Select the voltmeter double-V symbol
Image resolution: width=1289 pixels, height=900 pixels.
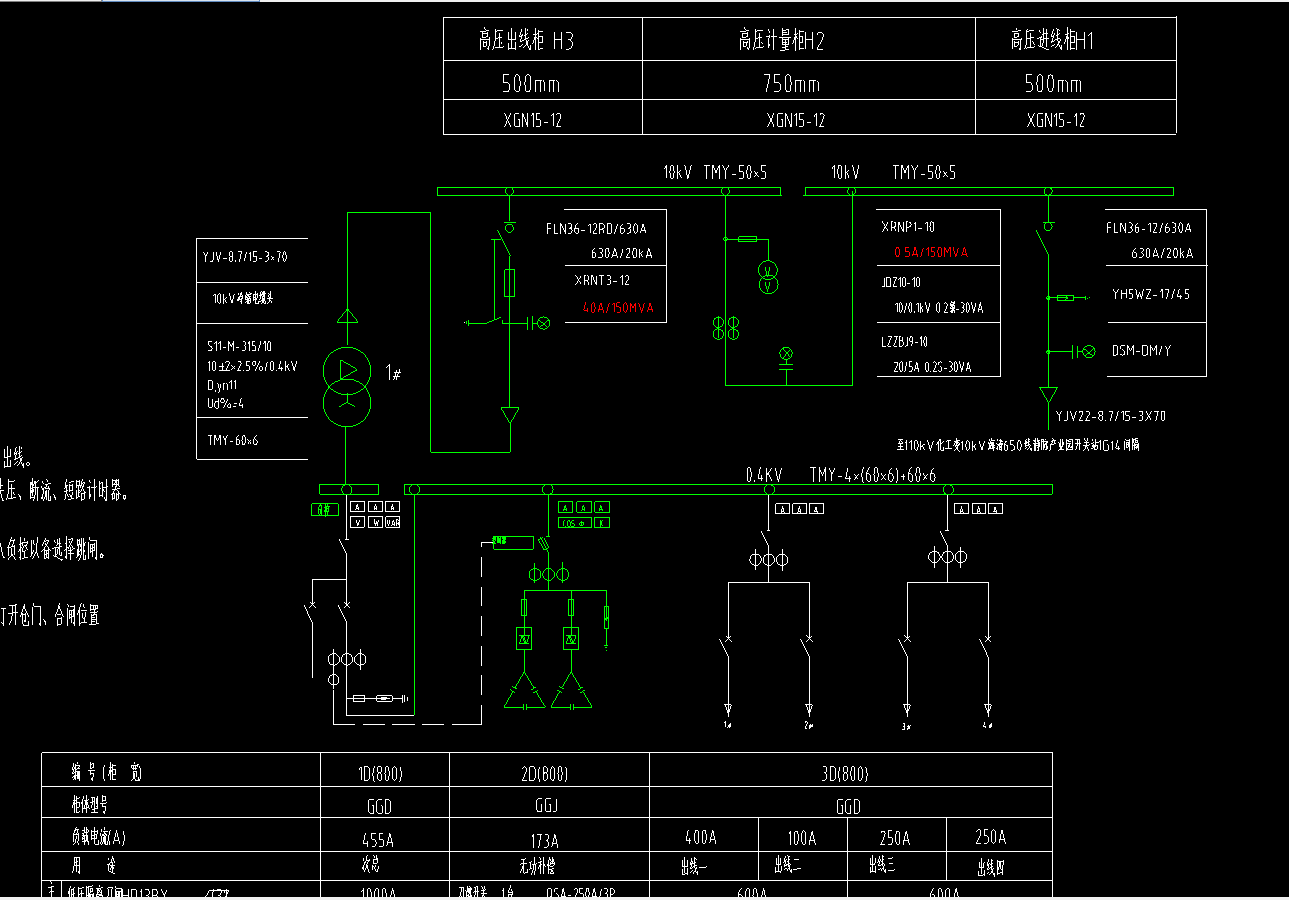pyautogui.click(x=767, y=278)
